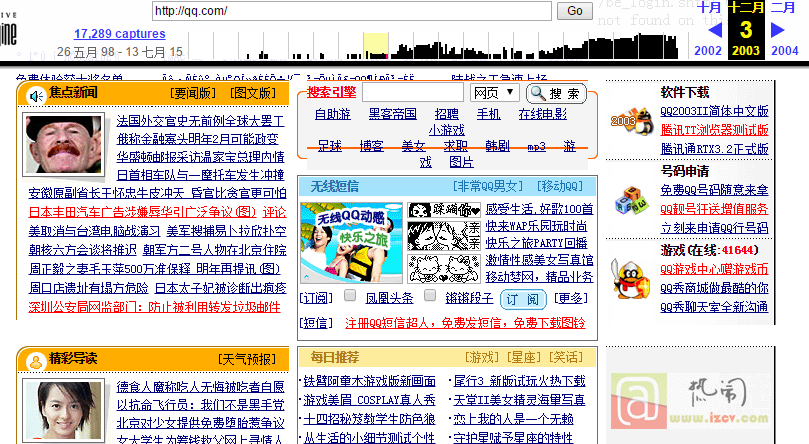Viewport: 809px width, 444px height.
Task: Click the speaker icon beside 焦点新闻
Action: click(x=36, y=96)
